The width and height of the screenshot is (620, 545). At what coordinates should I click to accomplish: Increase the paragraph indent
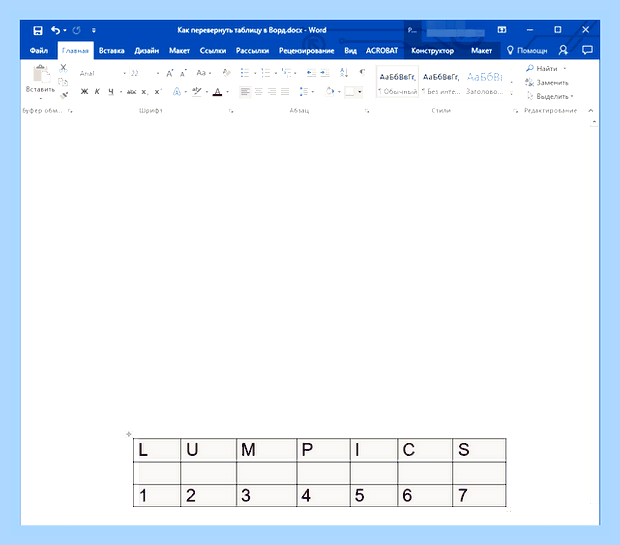point(325,73)
